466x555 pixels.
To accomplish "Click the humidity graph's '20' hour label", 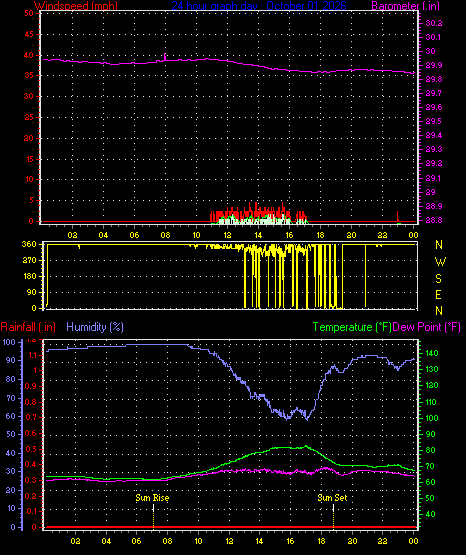I will coord(352,541).
